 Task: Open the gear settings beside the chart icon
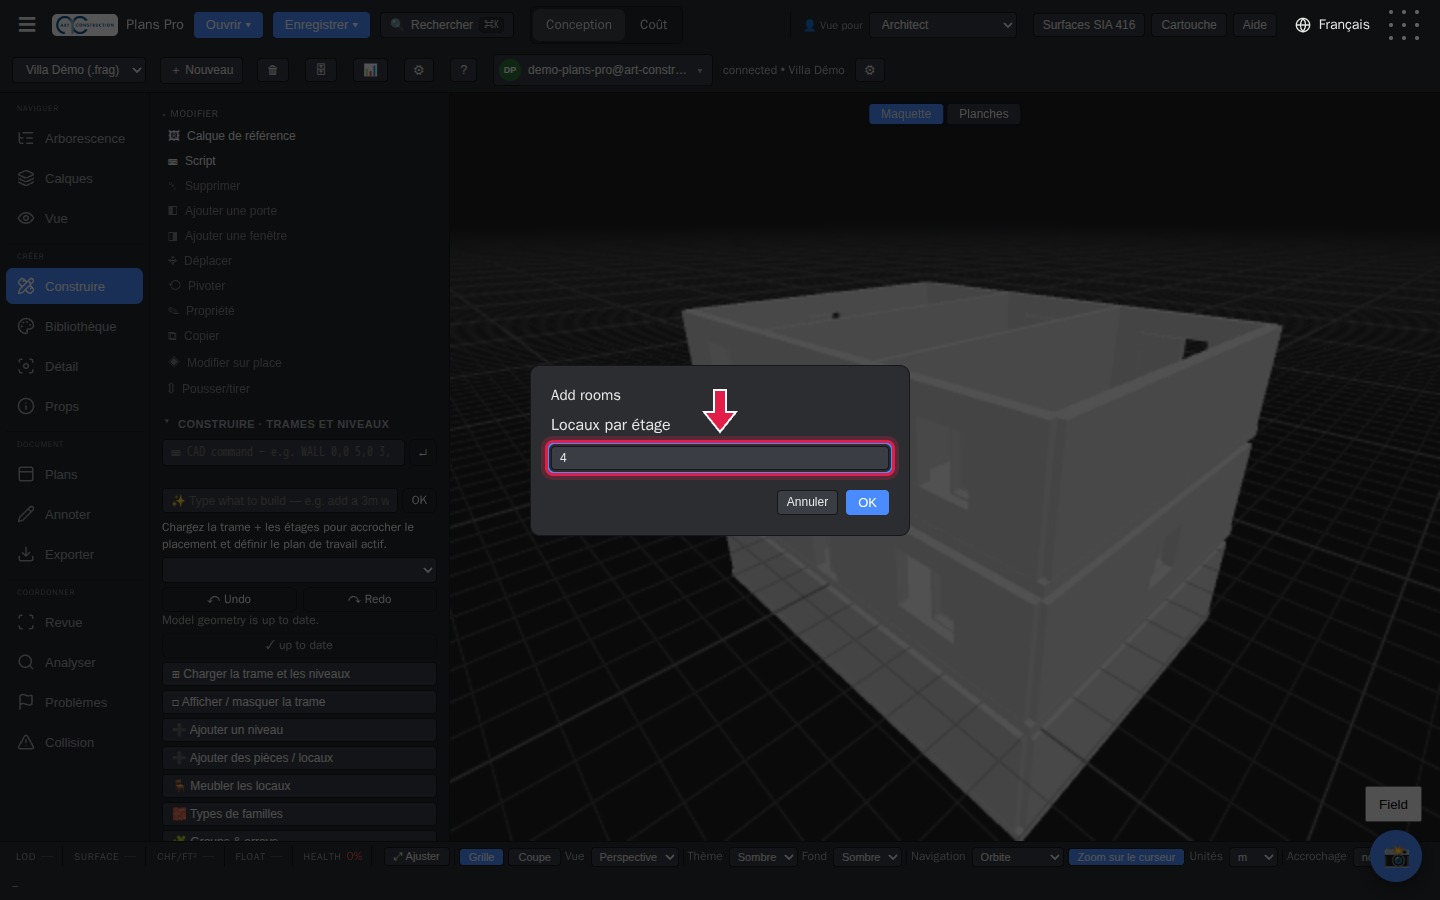click(x=419, y=71)
